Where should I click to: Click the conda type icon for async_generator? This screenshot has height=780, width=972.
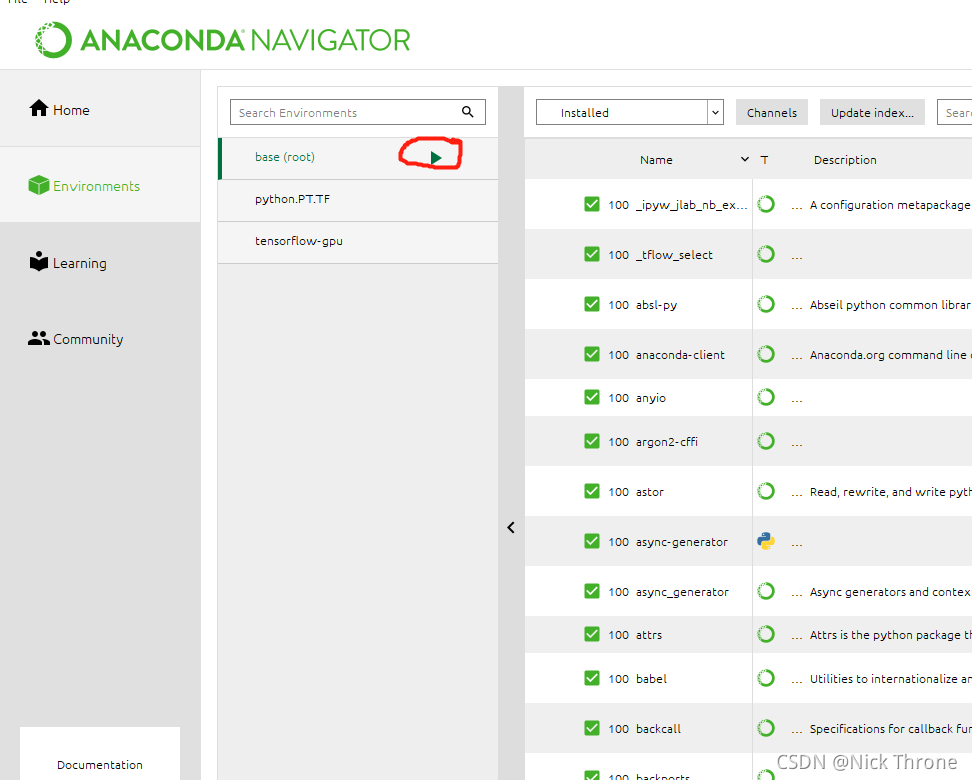pos(766,591)
